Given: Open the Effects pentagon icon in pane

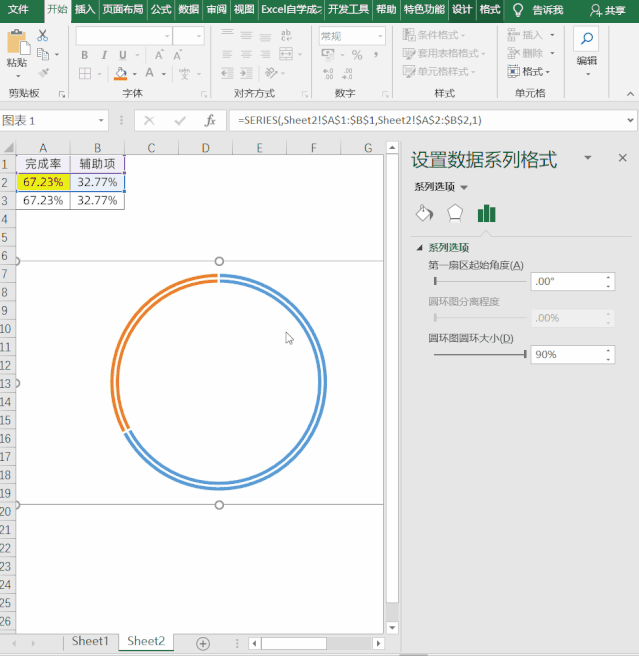Looking at the screenshot, I should (x=455, y=213).
